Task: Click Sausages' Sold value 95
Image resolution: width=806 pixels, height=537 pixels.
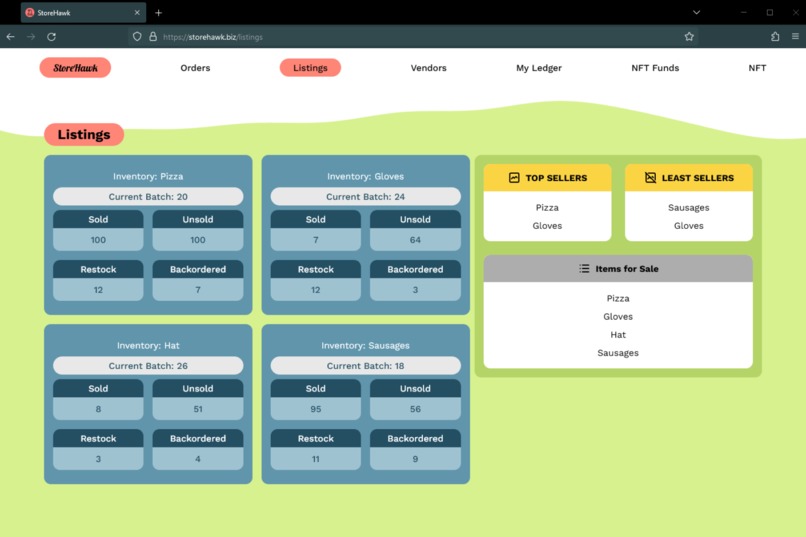Action: click(x=316, y=409)
